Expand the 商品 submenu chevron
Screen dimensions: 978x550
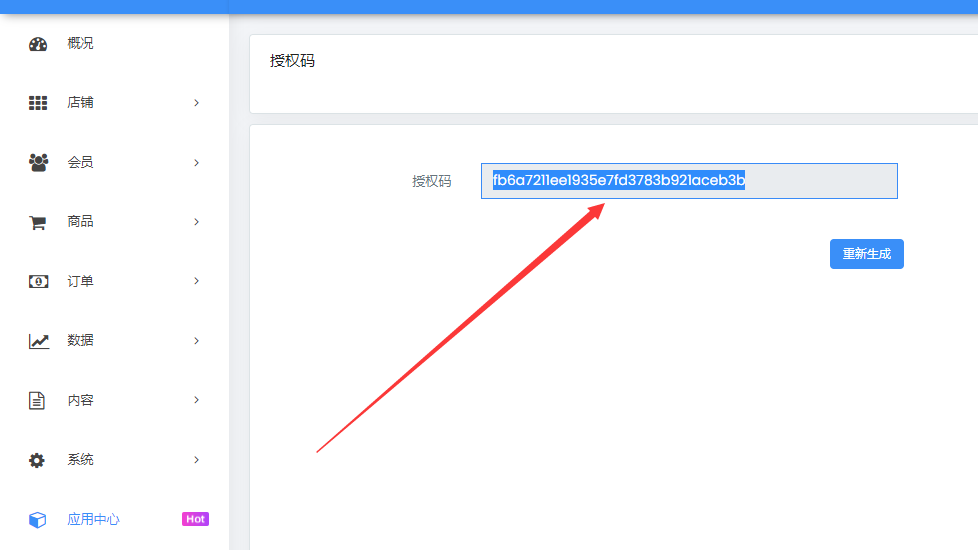tap(196, 222)
